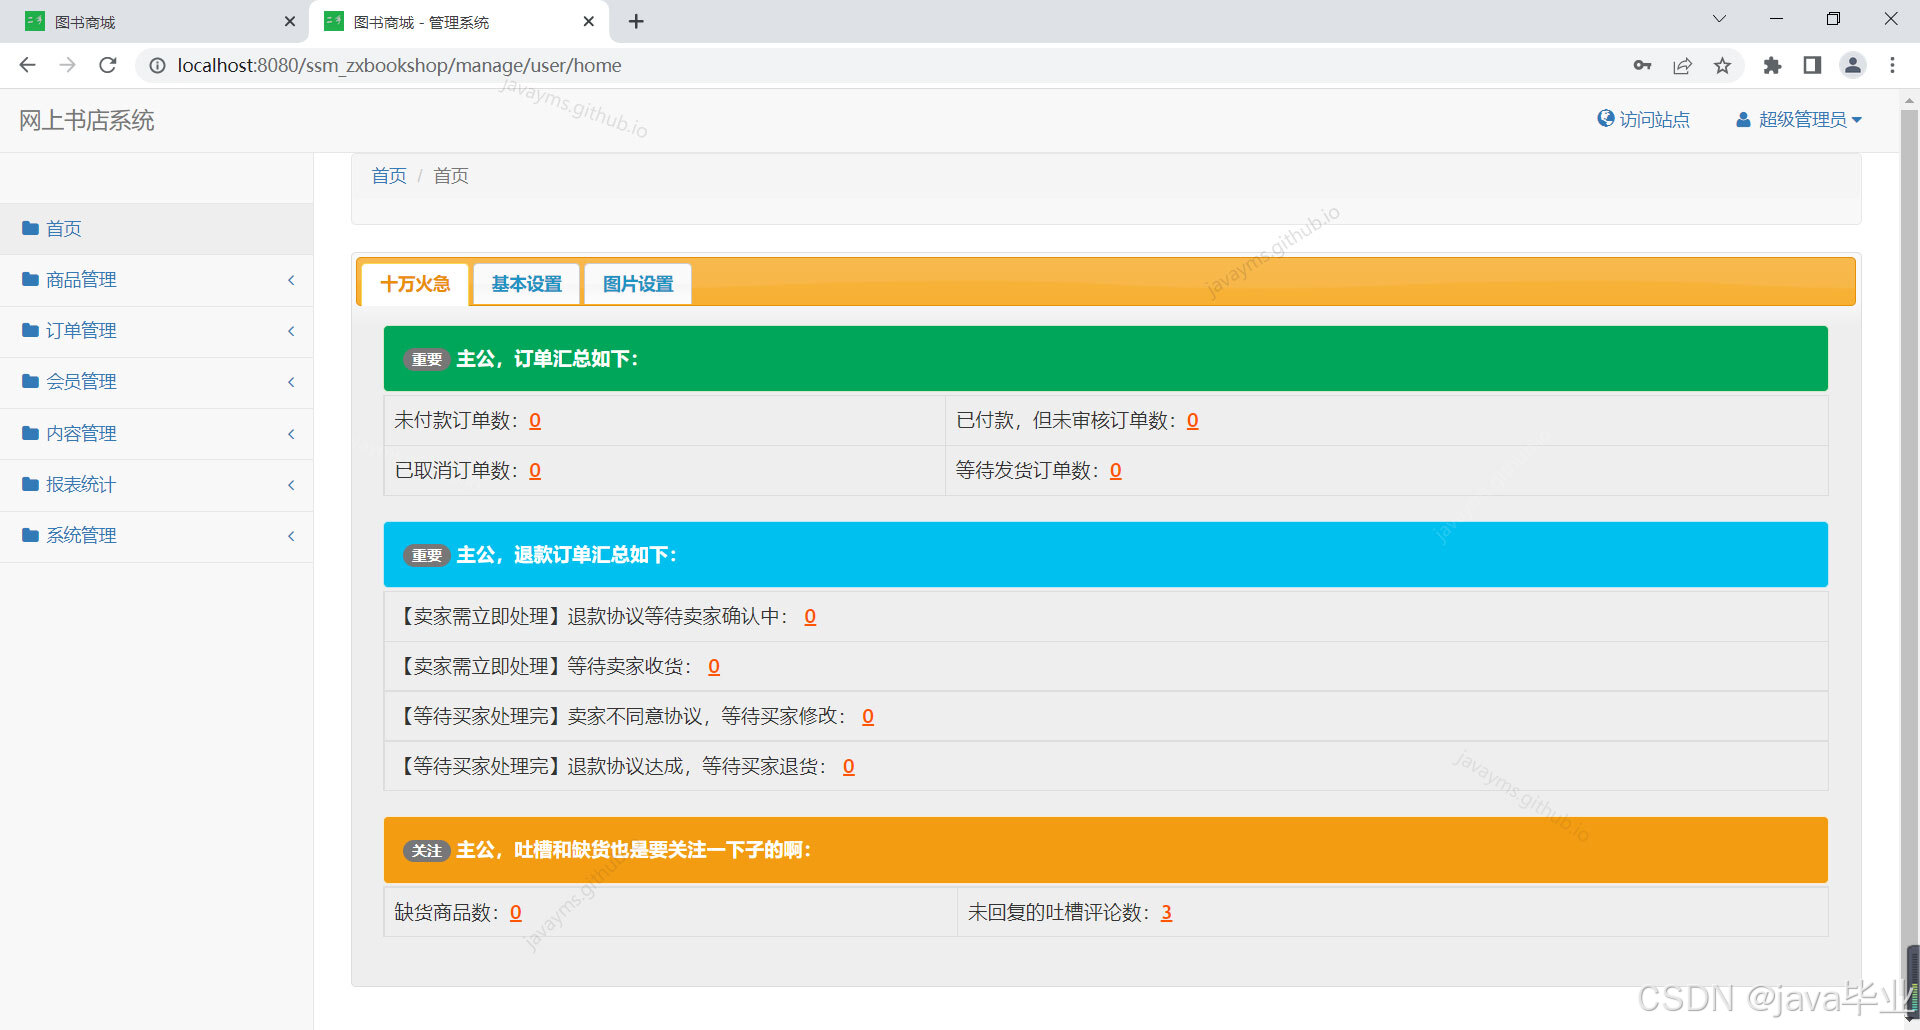
Task: Expand the 商品管理 chevron
Action: point(291,280)
